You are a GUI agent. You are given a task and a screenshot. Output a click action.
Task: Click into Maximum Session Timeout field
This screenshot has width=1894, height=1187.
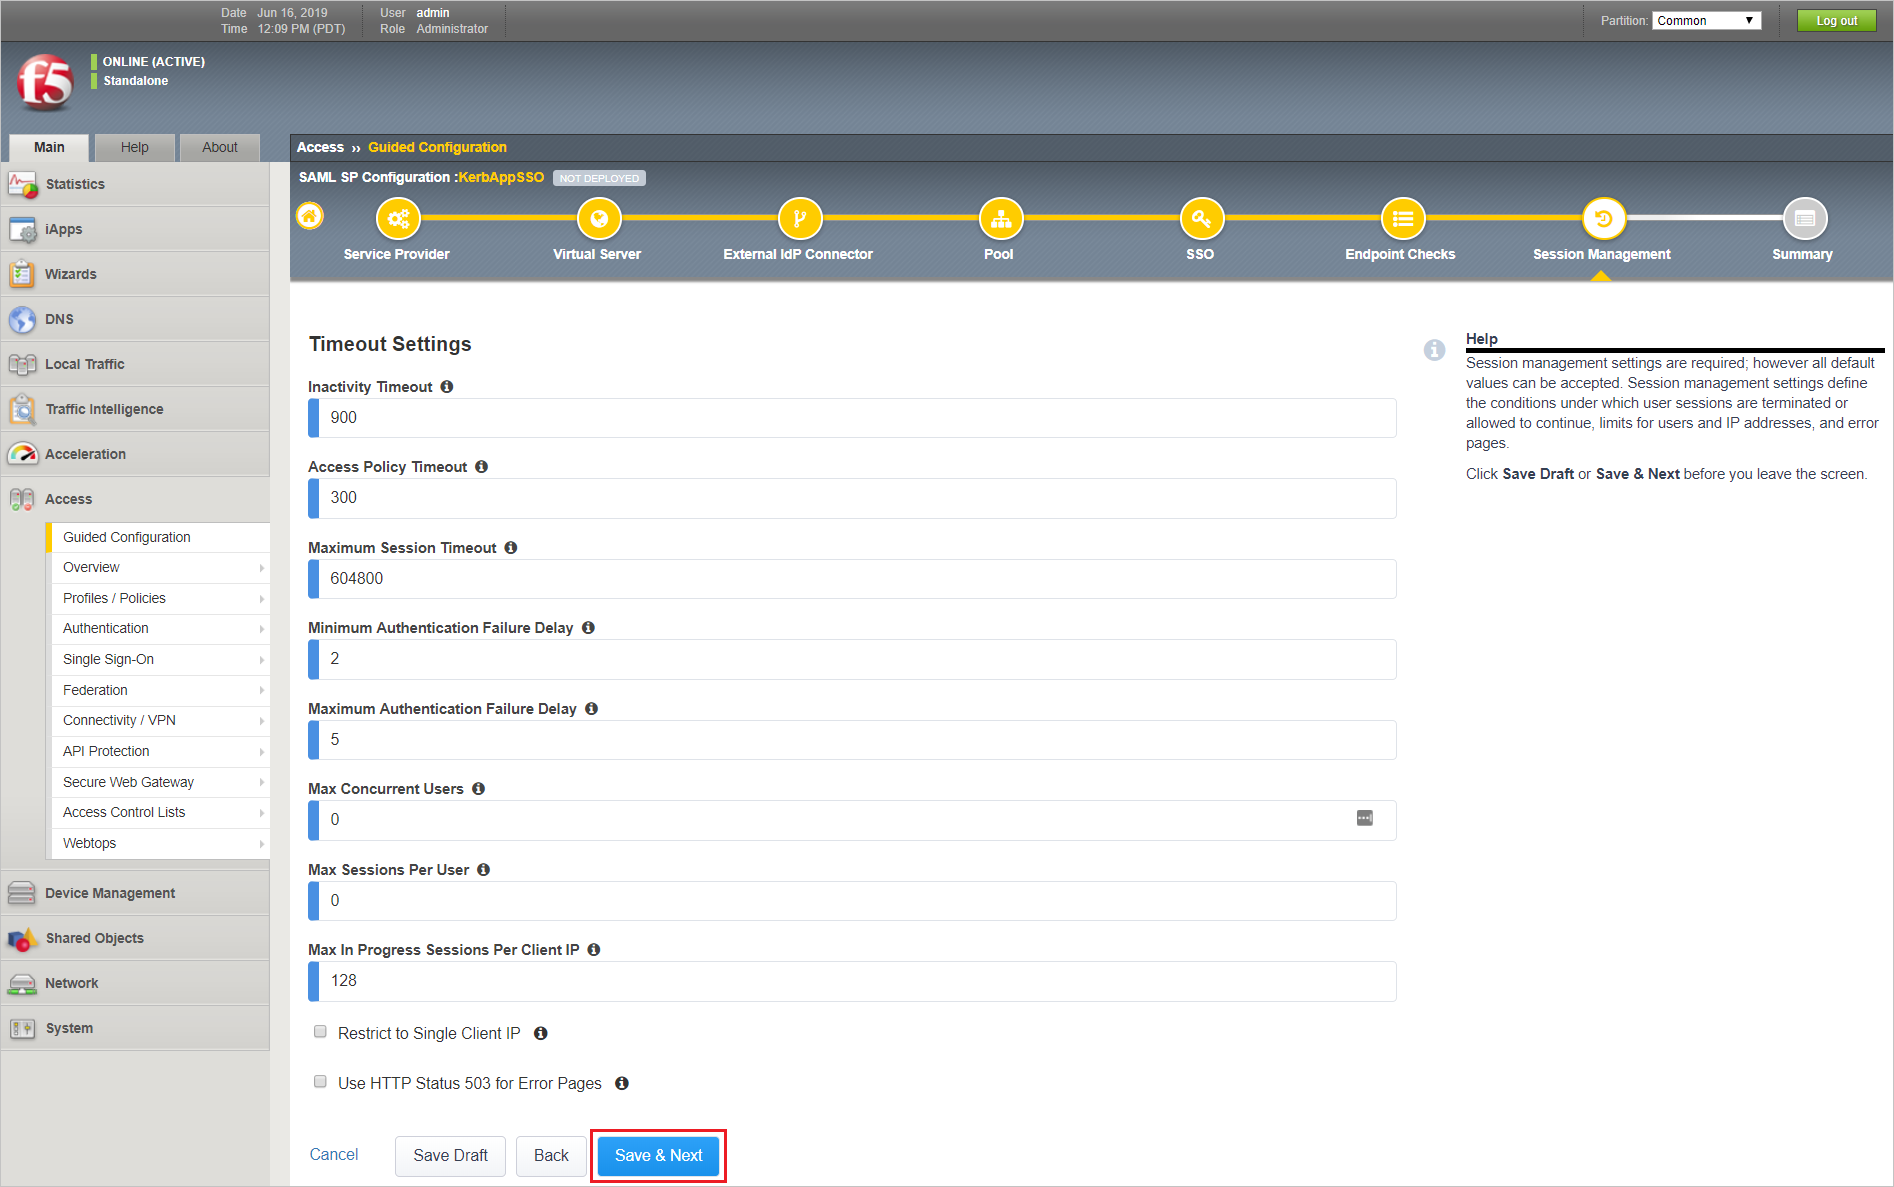point(852,579)
